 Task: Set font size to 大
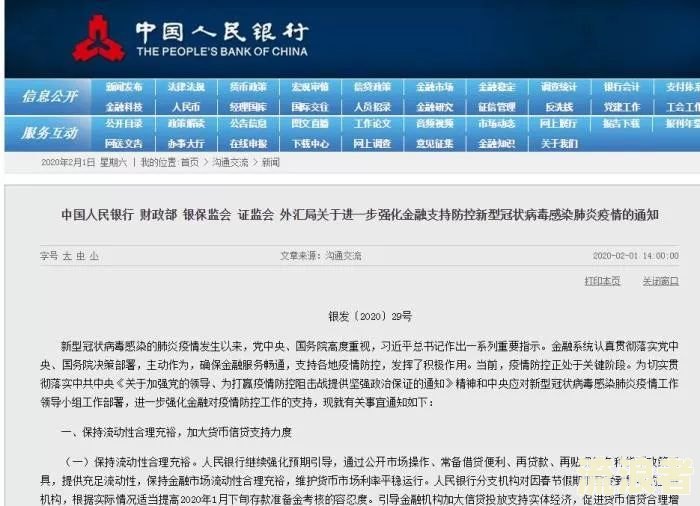pyautogui.click(x=67, y=256)
